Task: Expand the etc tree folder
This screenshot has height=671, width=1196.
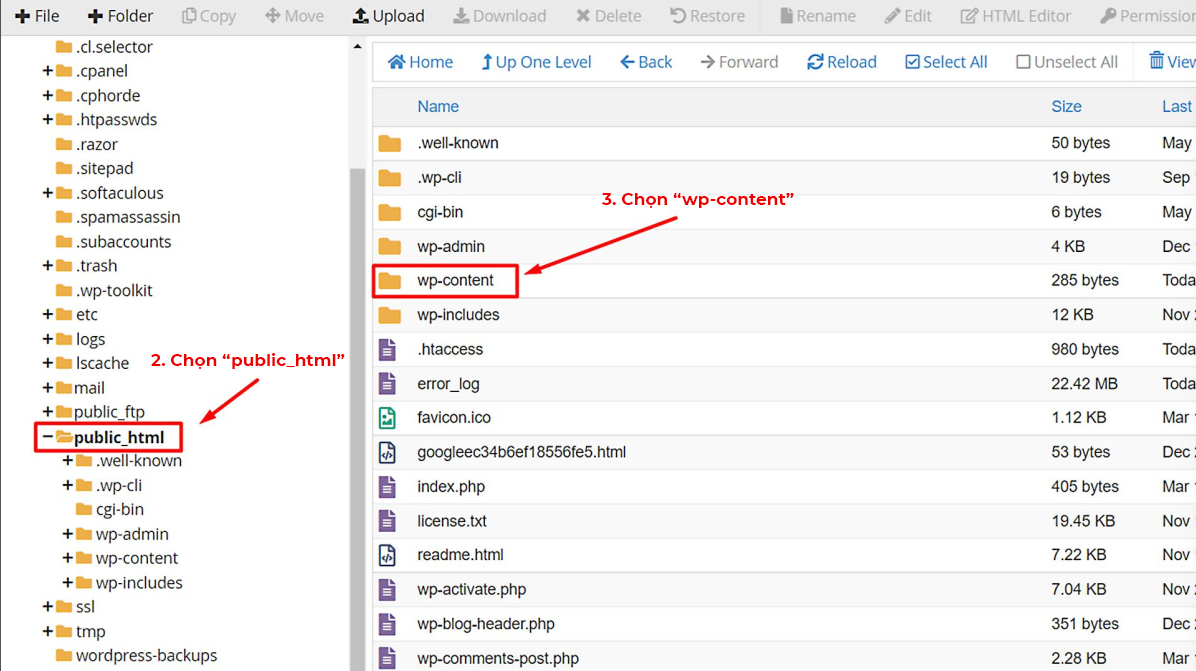Action: pyautogui.click(x=47, y=314)
